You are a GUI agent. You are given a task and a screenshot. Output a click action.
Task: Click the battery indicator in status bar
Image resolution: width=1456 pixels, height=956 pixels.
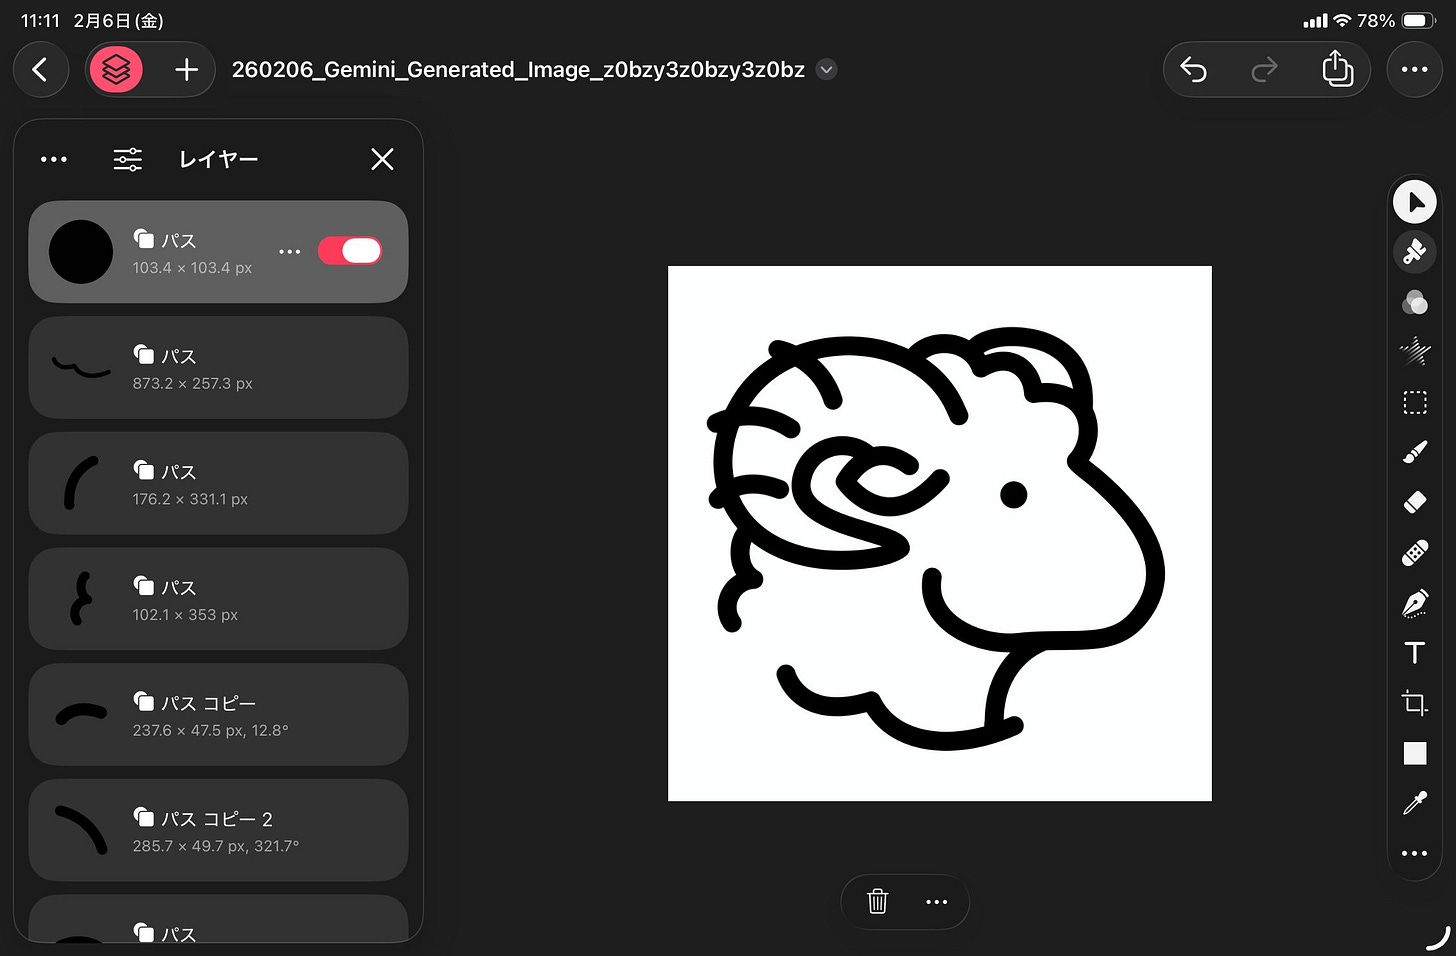[1419, 20]
